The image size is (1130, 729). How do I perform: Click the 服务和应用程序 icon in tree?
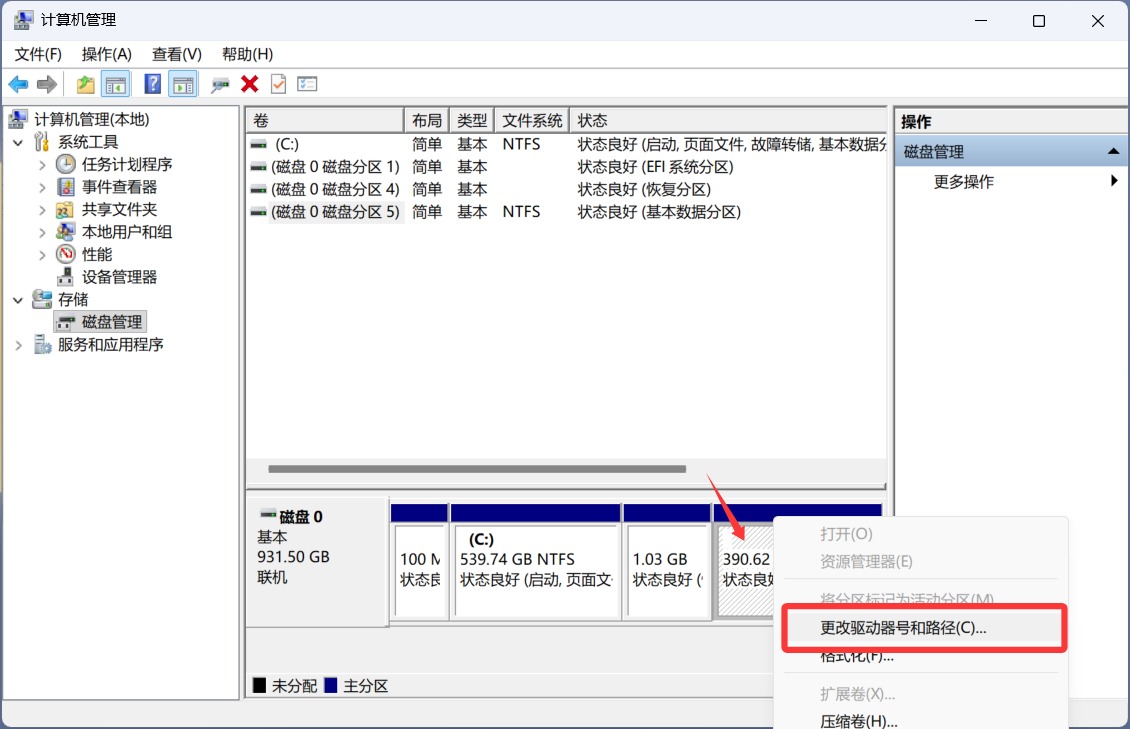point(43,344)
